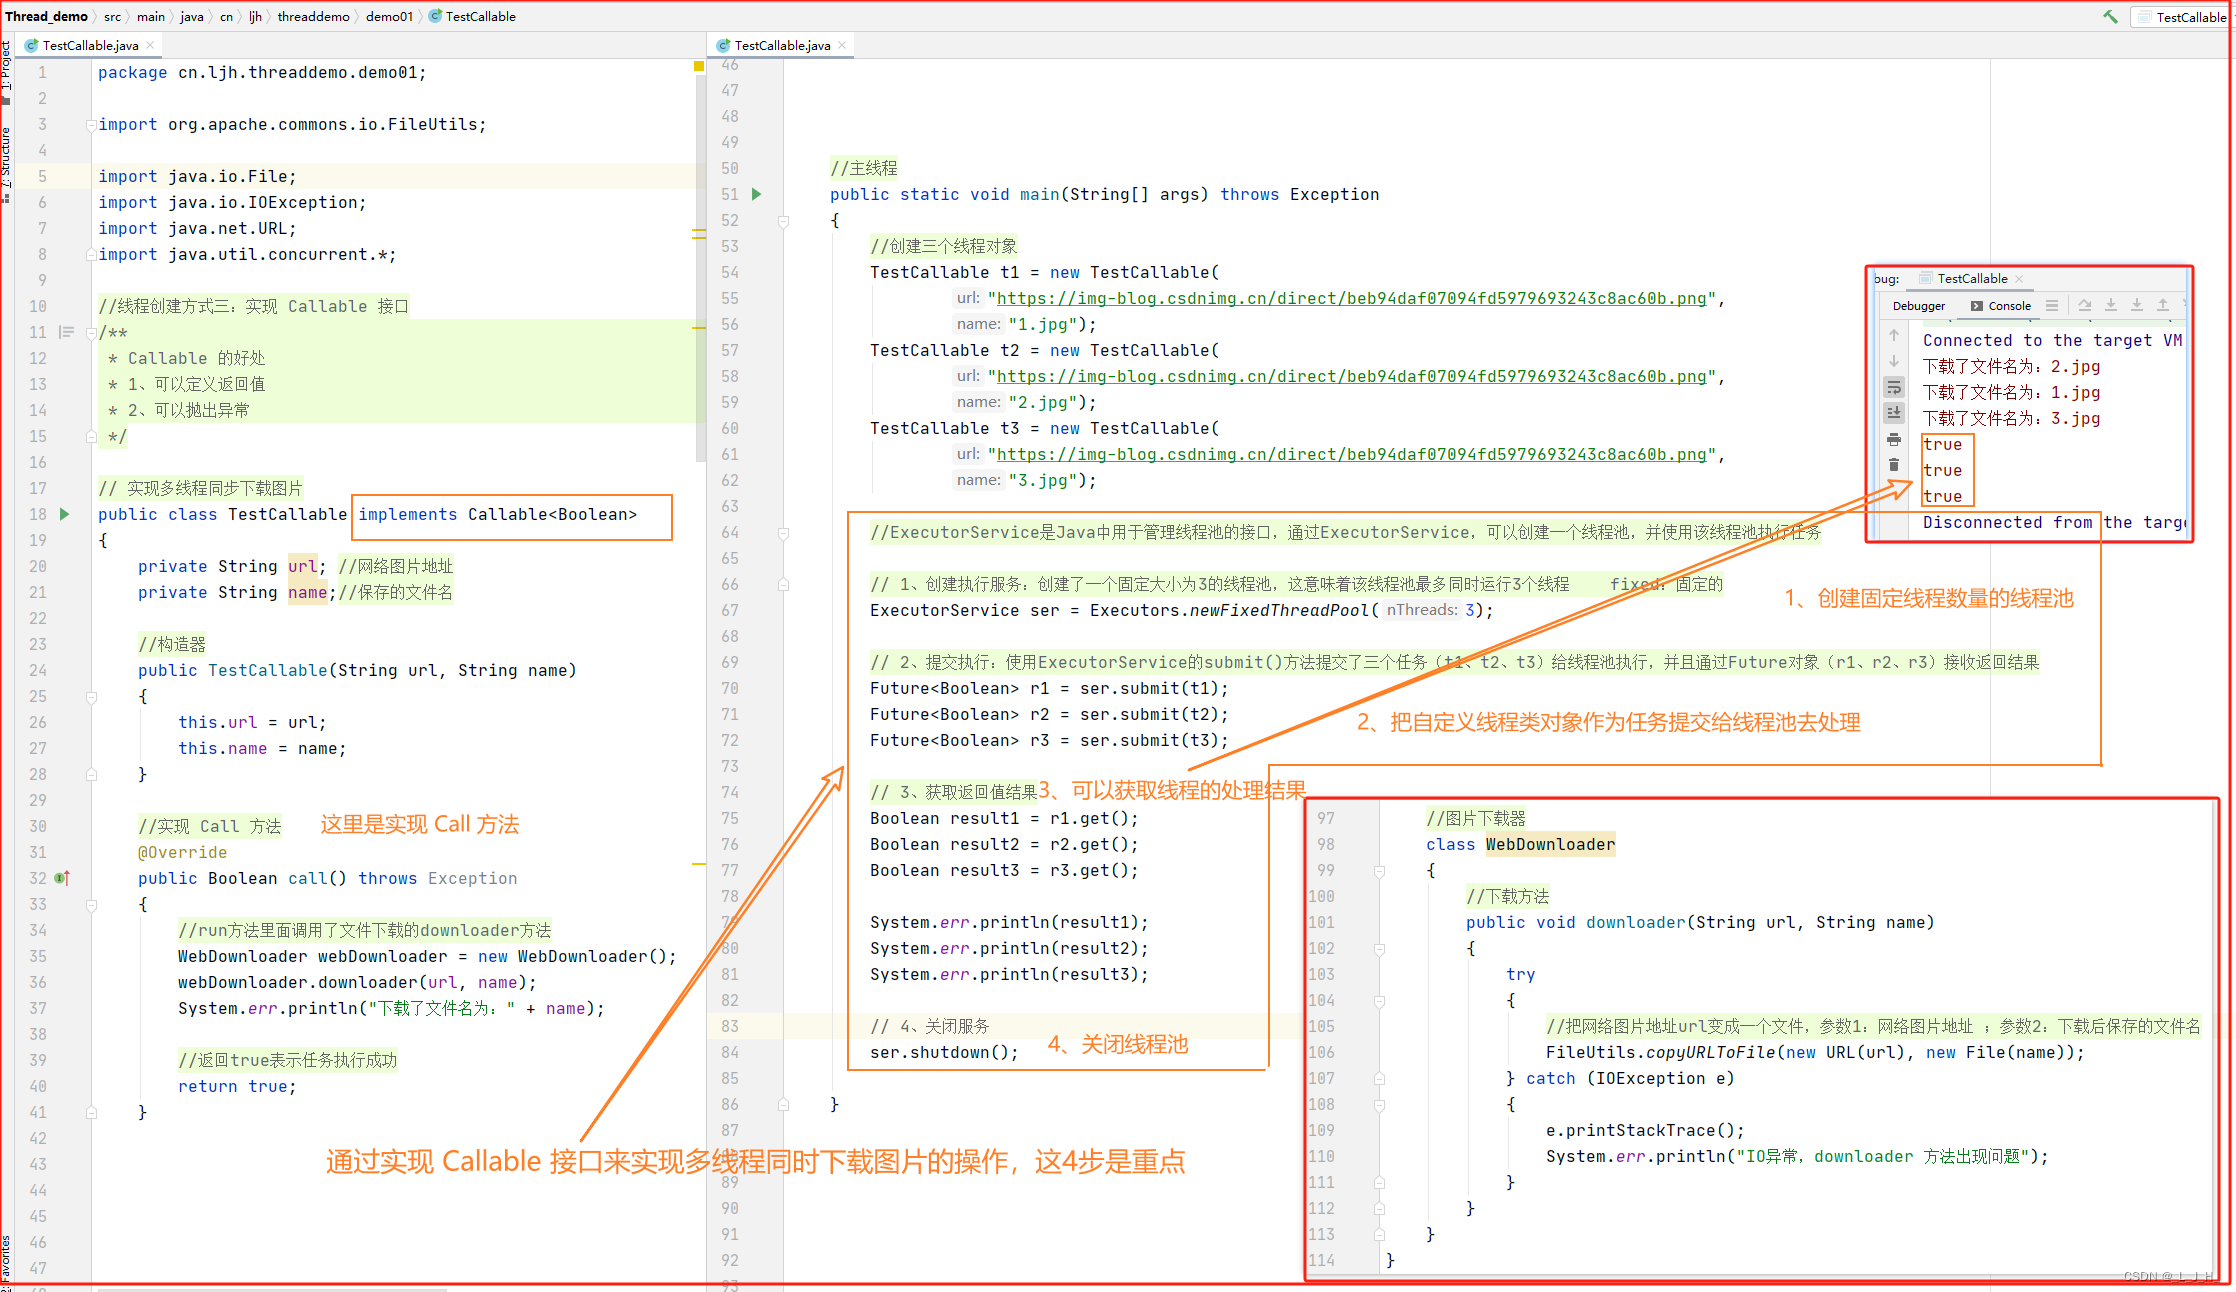Click the warning stripe mark near line 32

click(x=699, y=864)
